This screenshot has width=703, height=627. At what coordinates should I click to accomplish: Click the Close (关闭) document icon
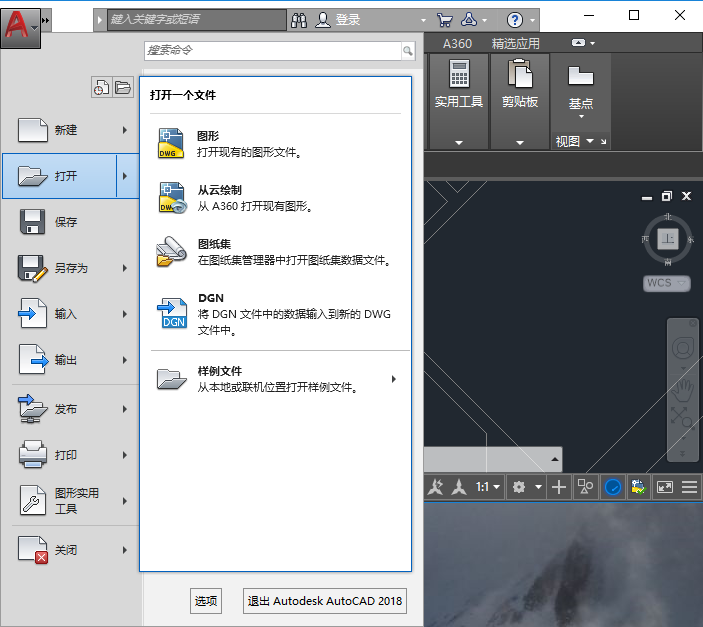pos(33,550)
